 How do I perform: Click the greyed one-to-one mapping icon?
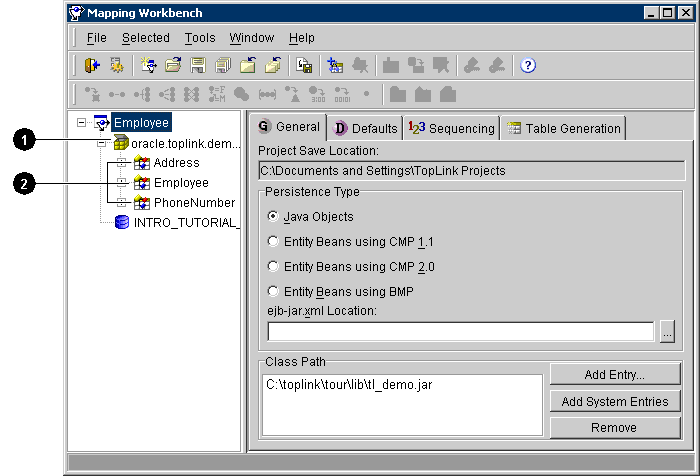click(117, 94)
